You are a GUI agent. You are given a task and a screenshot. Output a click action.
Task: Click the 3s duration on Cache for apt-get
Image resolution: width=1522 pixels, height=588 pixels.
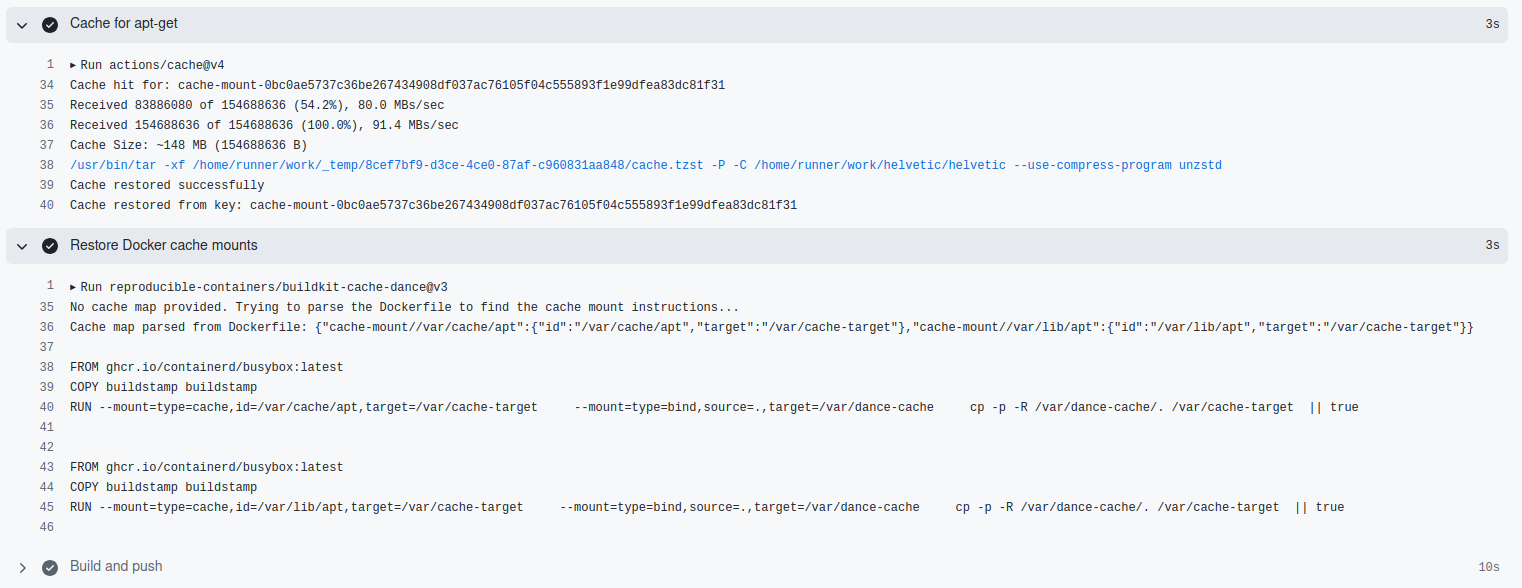(1494, 24)
